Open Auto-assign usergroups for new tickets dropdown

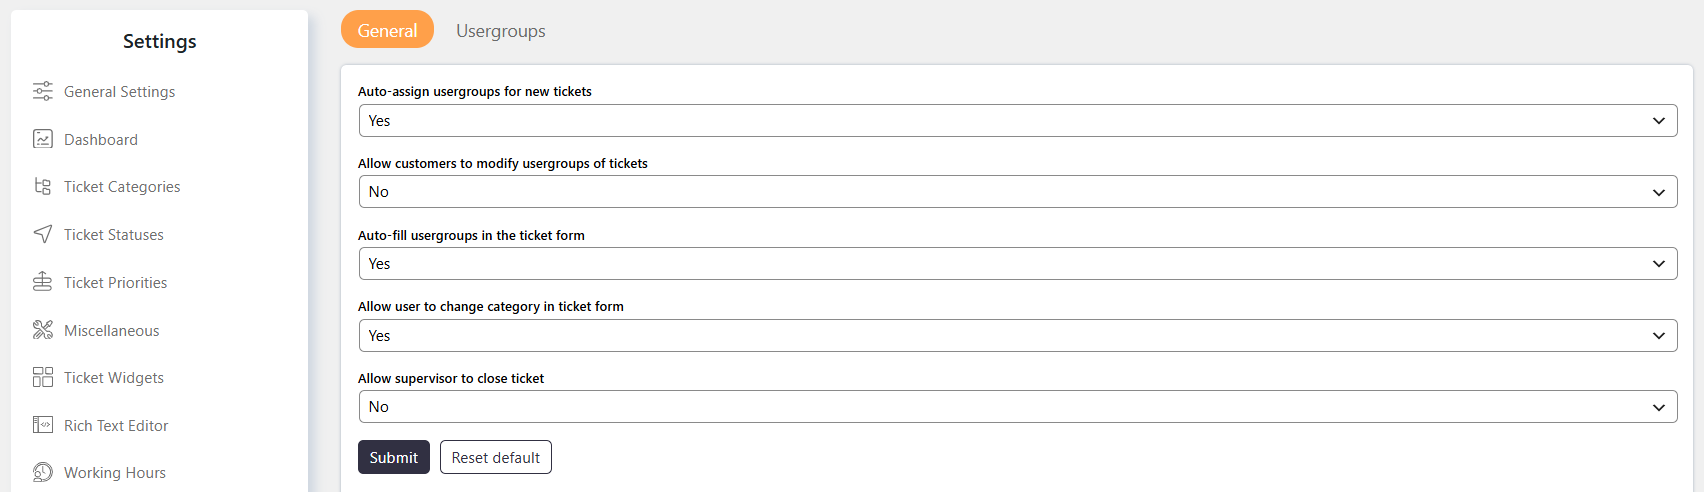click(x=1018, y=120)
